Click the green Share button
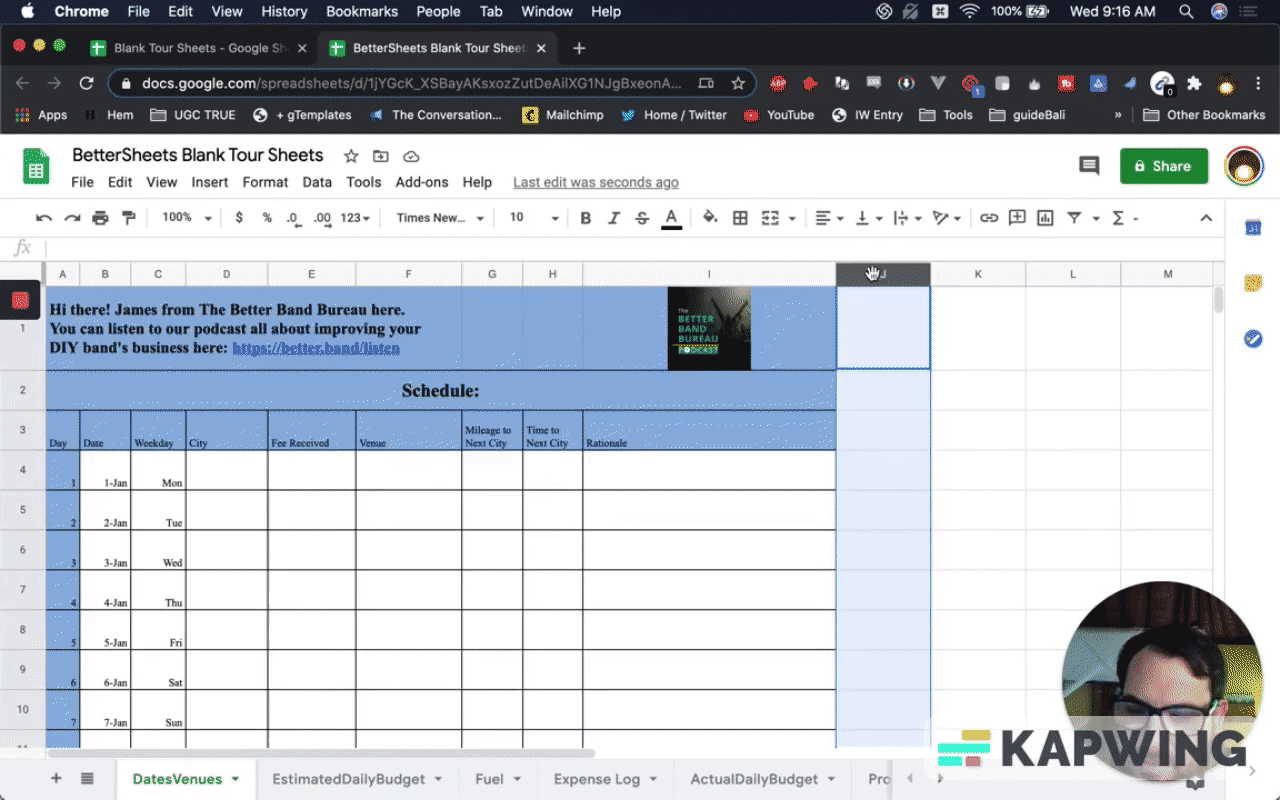The width and height of the screenshot is (1280, 800). pos(1164,166)
